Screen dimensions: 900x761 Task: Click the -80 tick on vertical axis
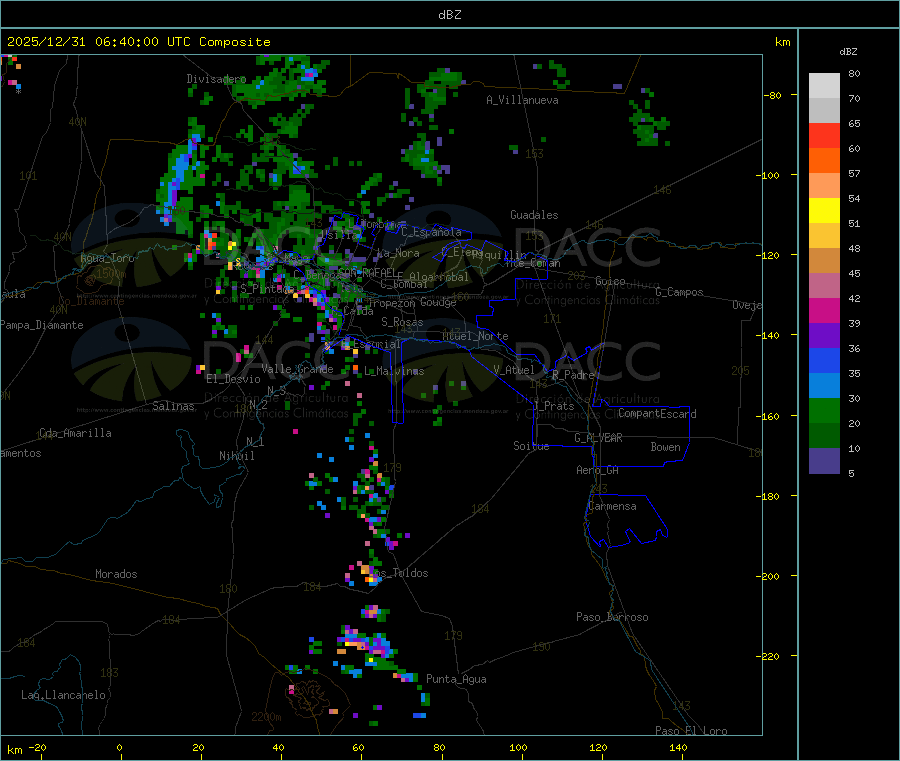pos(772,95)
